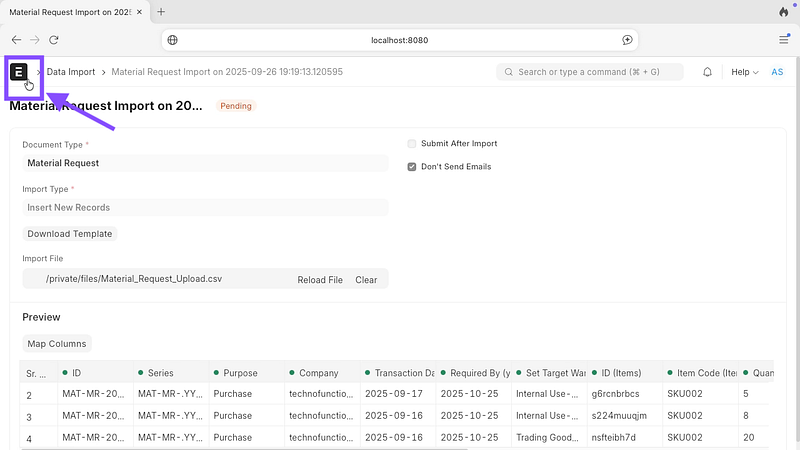
Task: Enable Submit After Import checkbox
Action: click(x=412, y=144)
